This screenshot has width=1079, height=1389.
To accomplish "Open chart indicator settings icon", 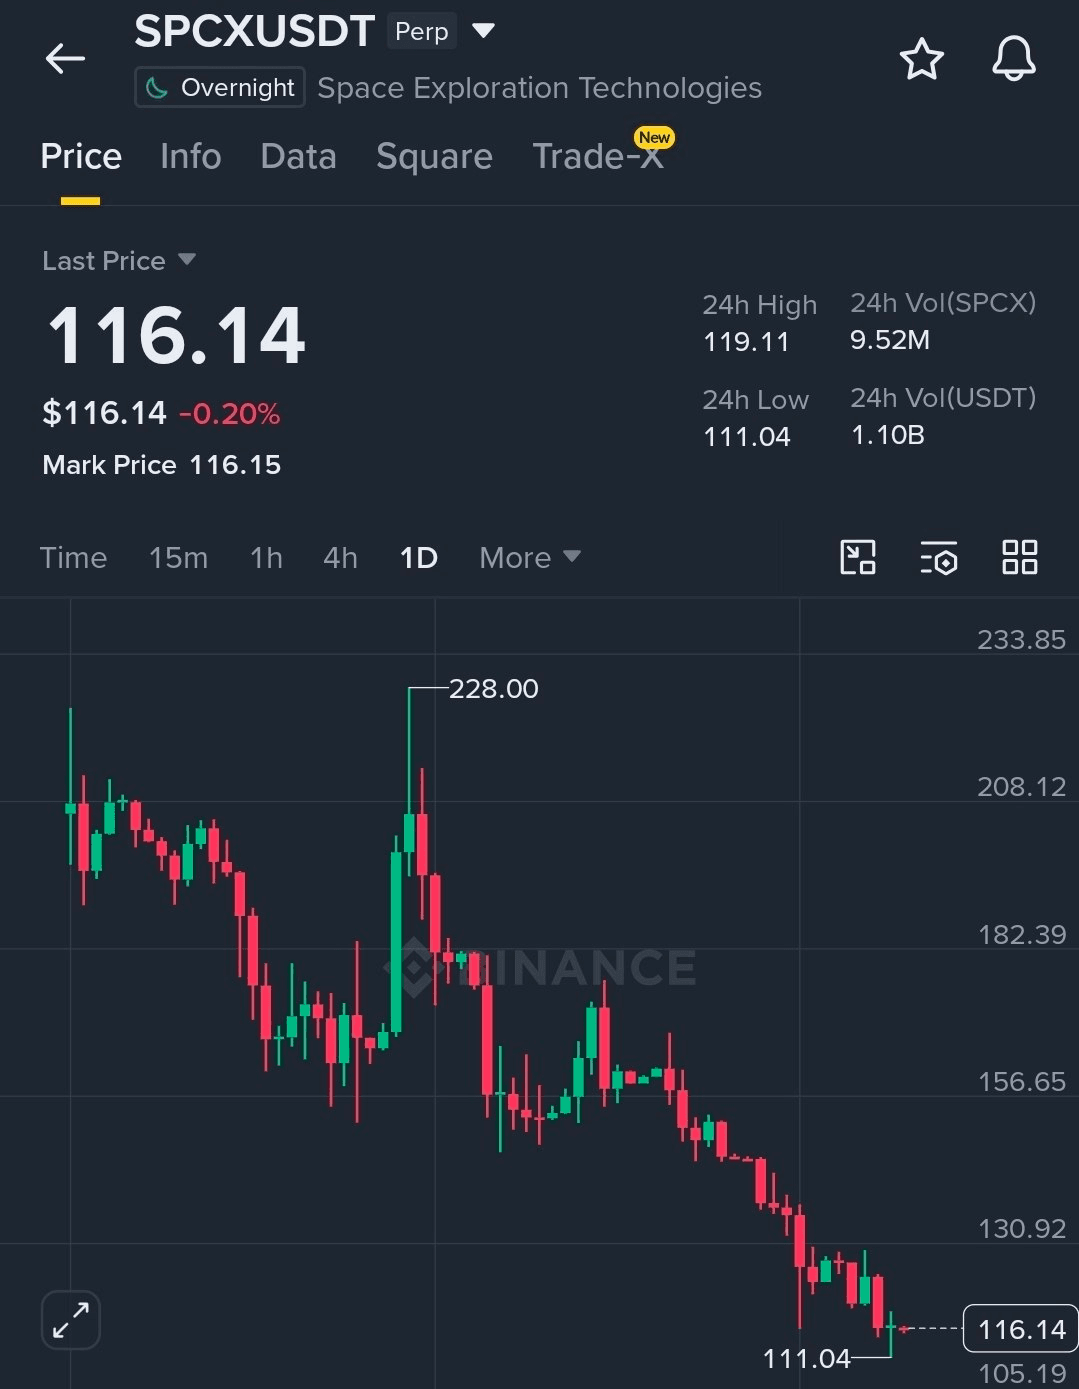I will [939, 557].
